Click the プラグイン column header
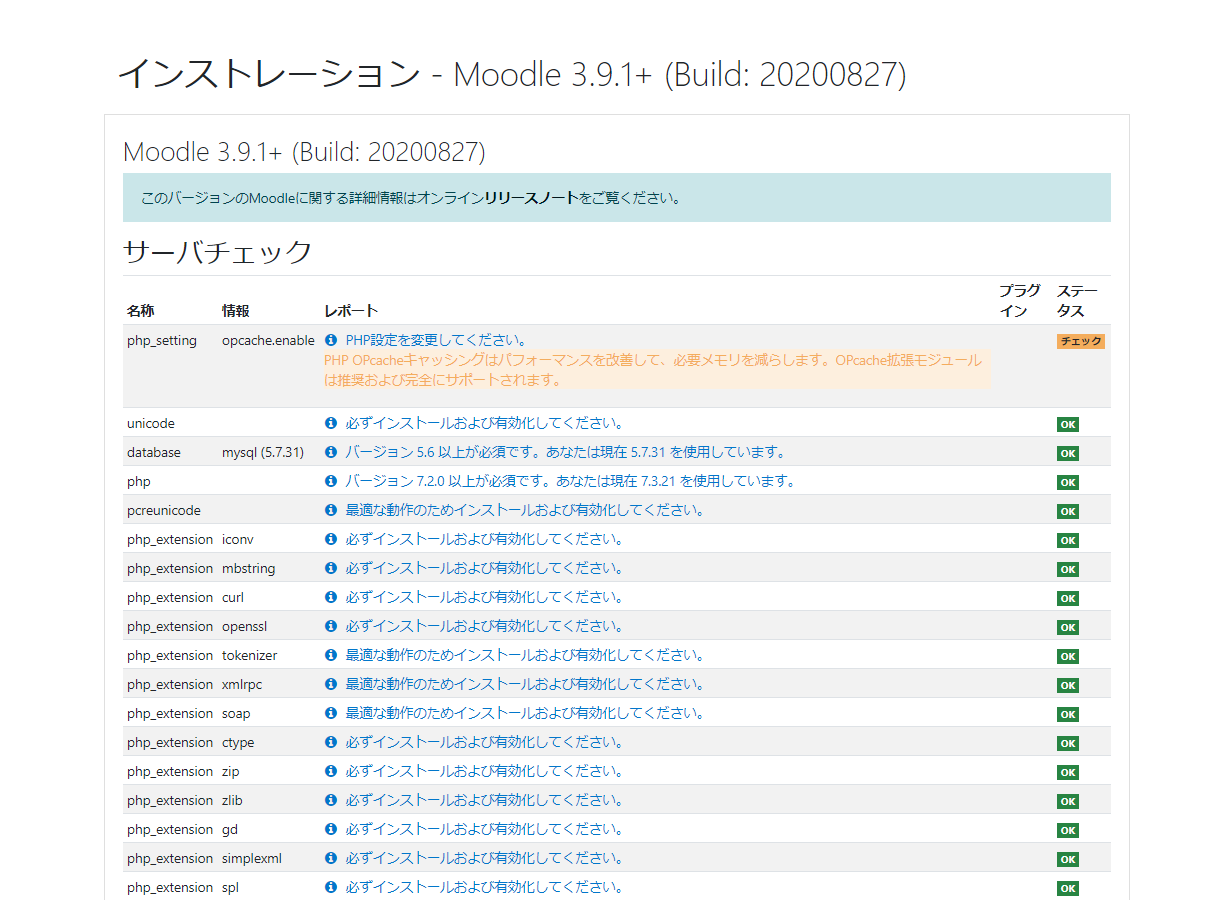1215x900 pixels. pyautogui.click(x=1020, y=300)
